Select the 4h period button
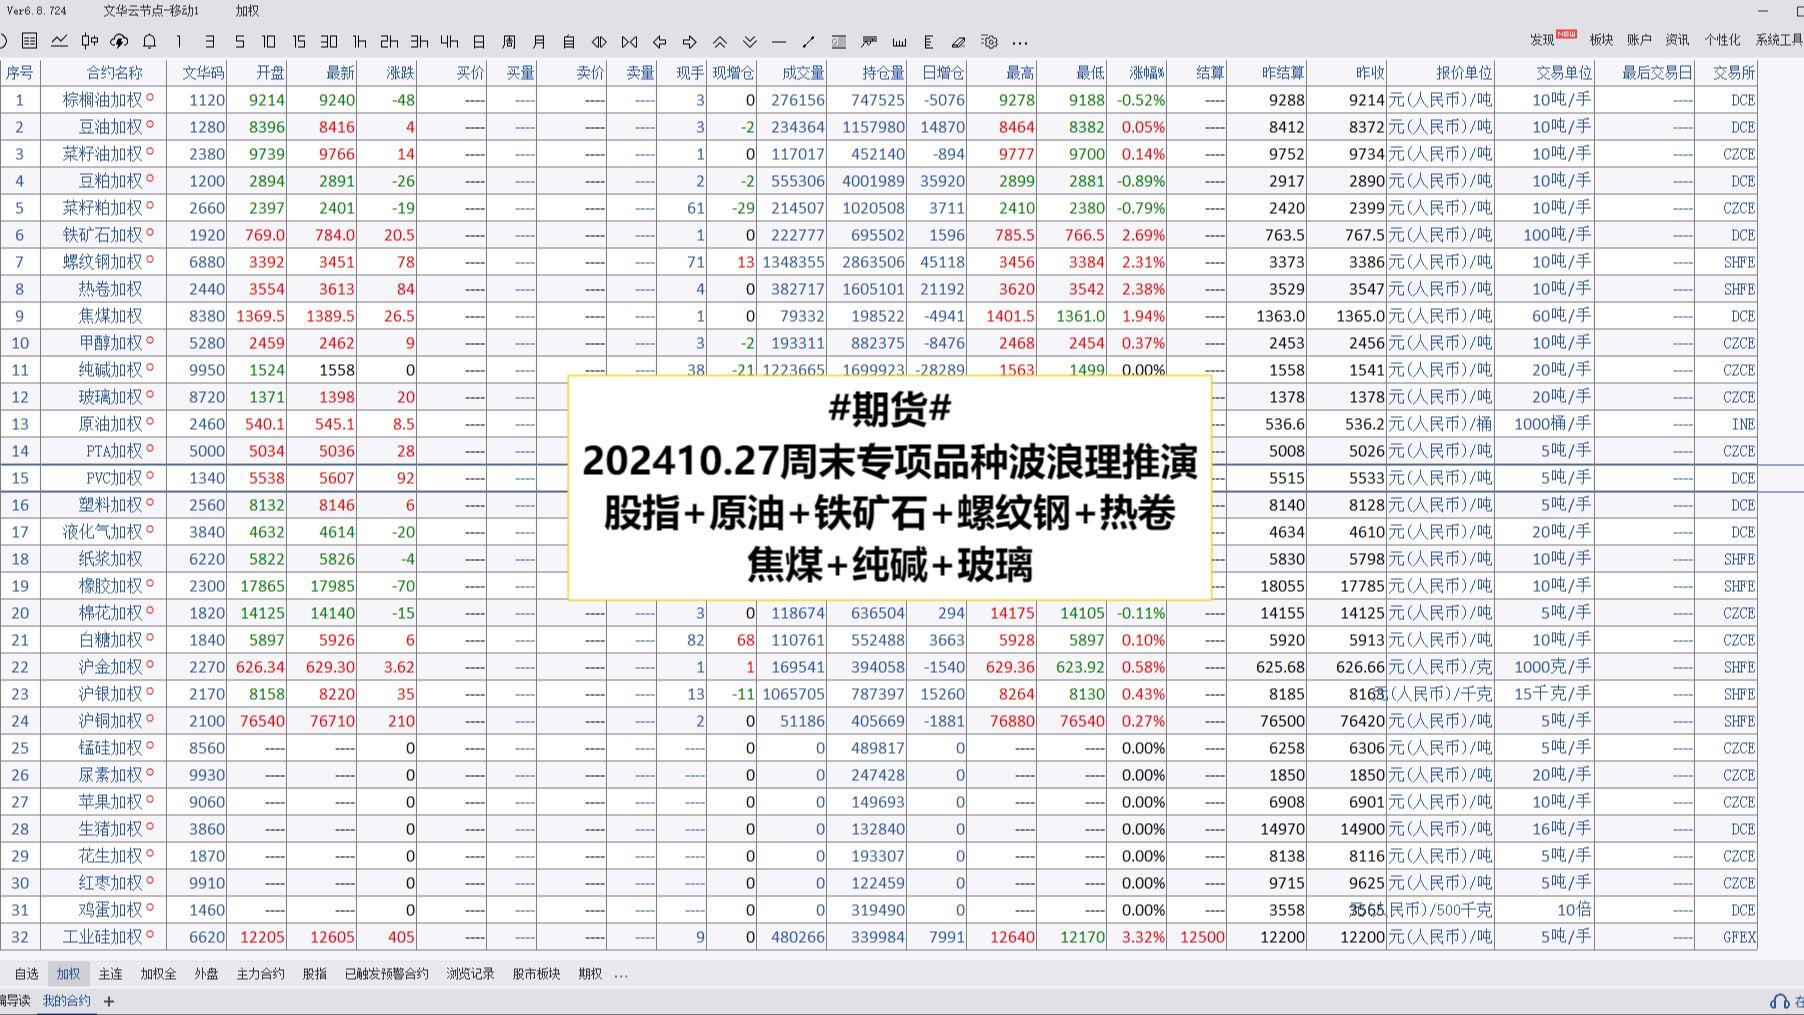This screenshot has width=1804, height=1015. click(449, 41)
